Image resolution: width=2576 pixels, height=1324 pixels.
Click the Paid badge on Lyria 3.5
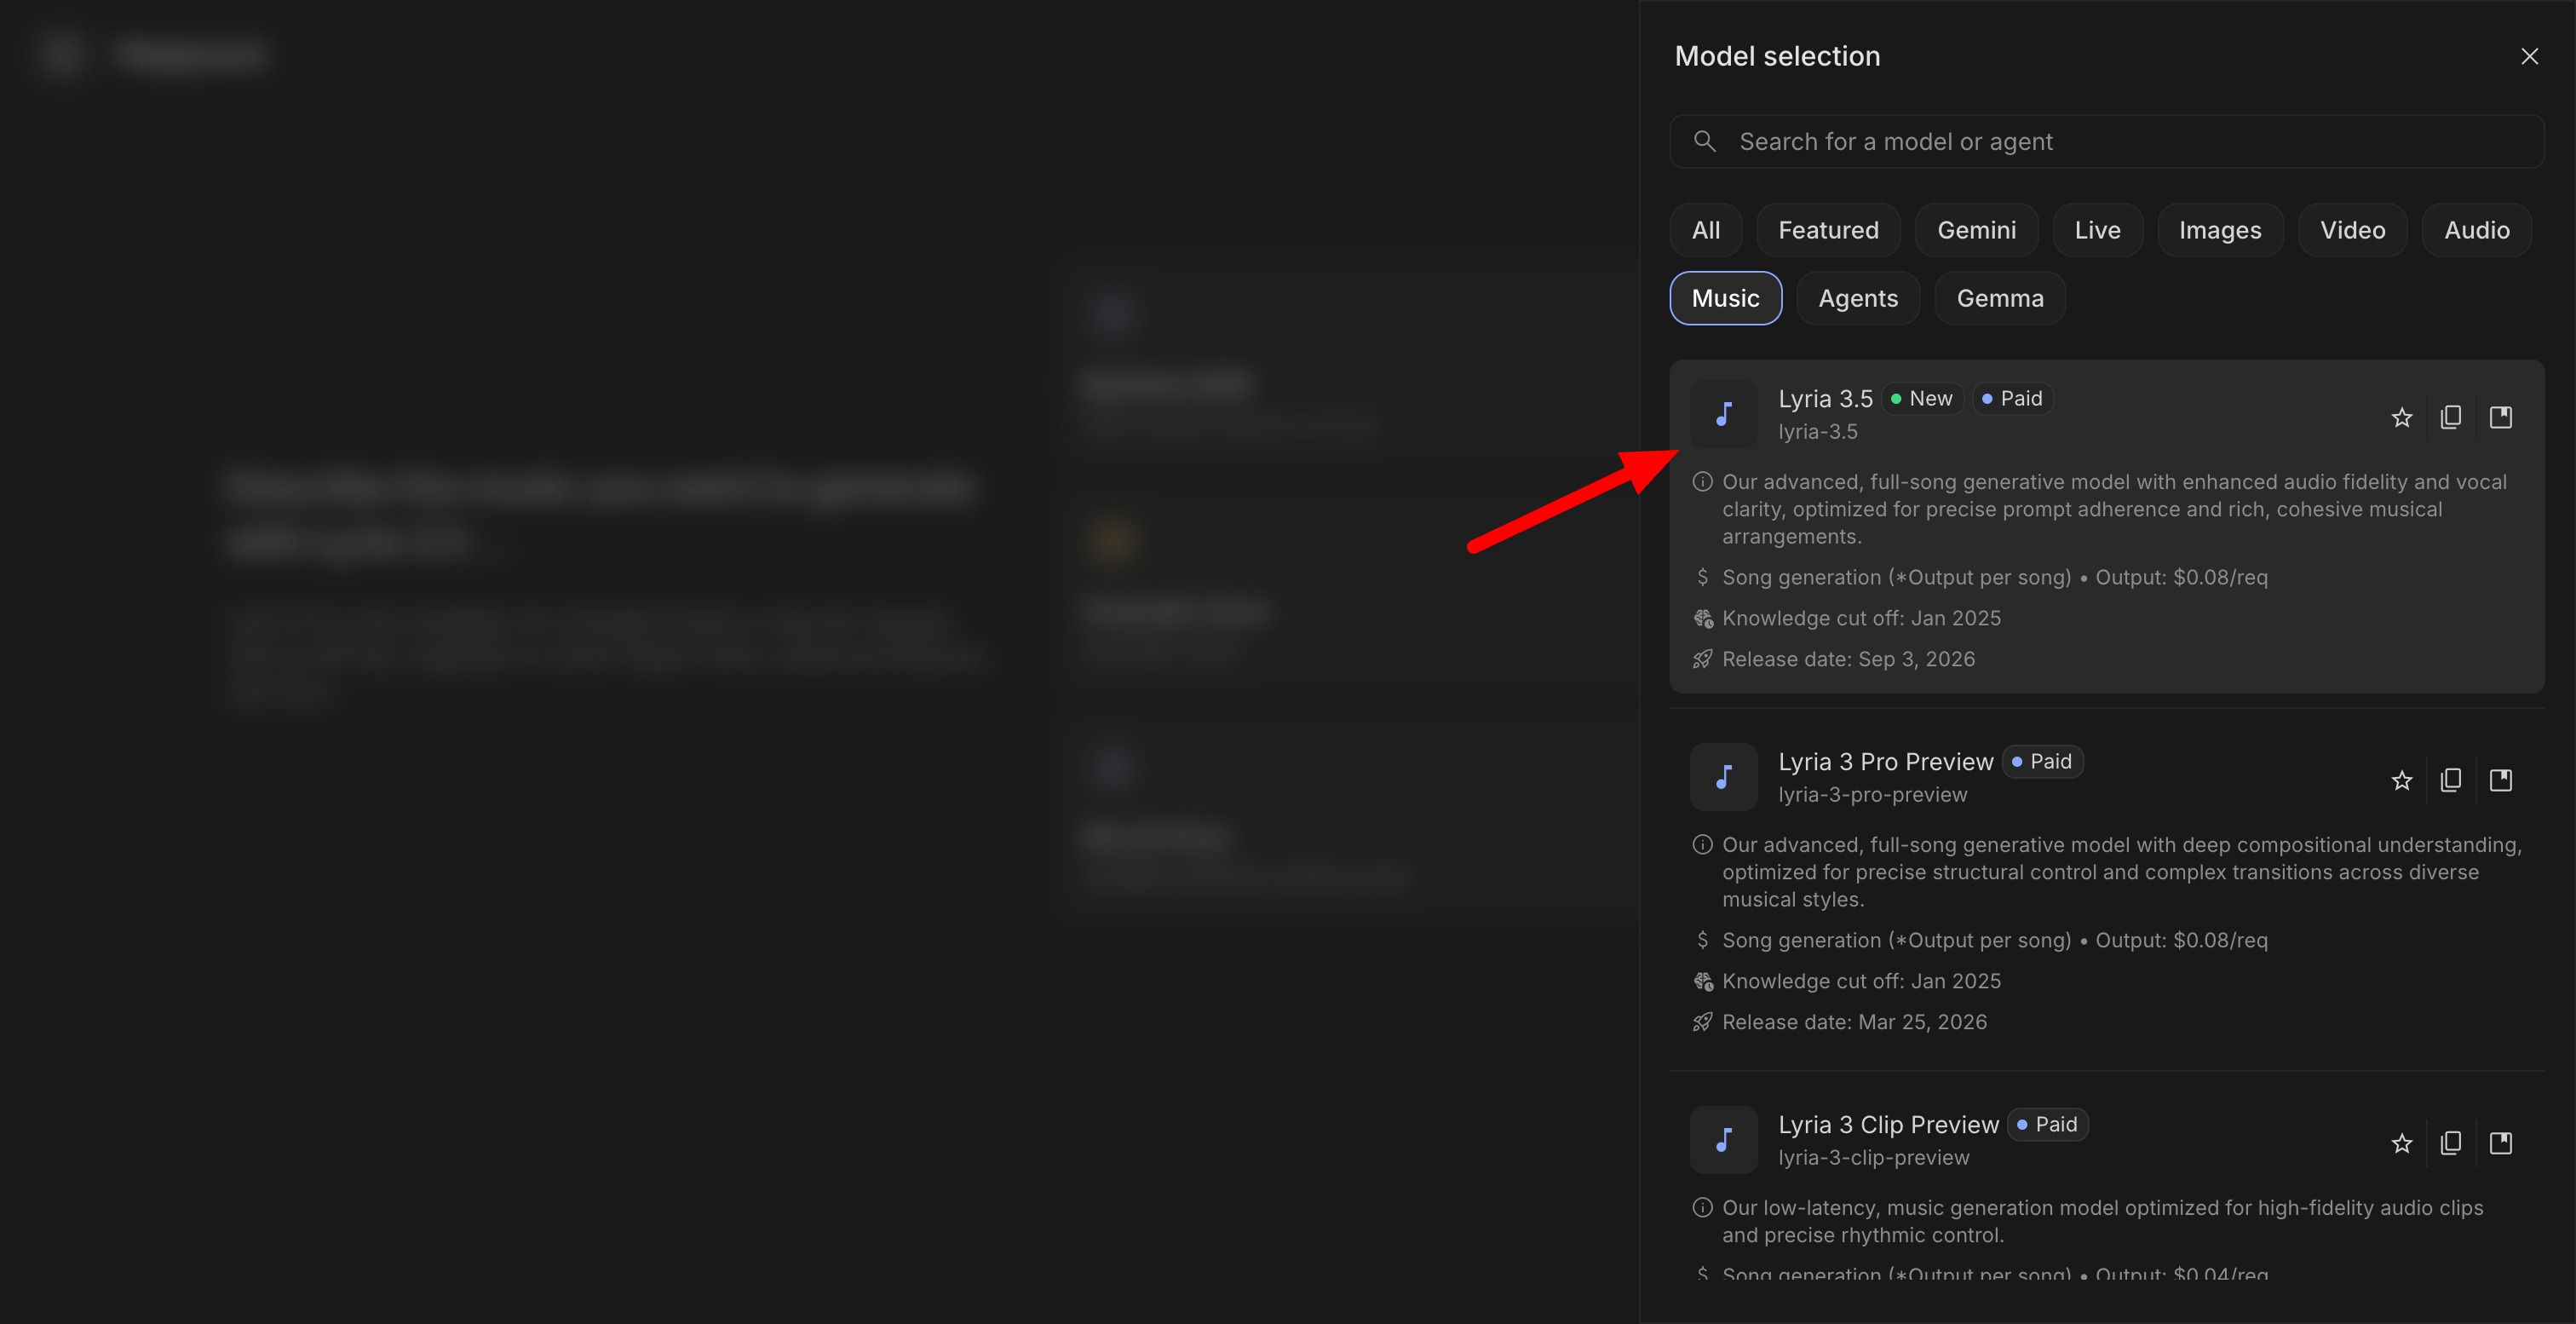(2013, 398)
